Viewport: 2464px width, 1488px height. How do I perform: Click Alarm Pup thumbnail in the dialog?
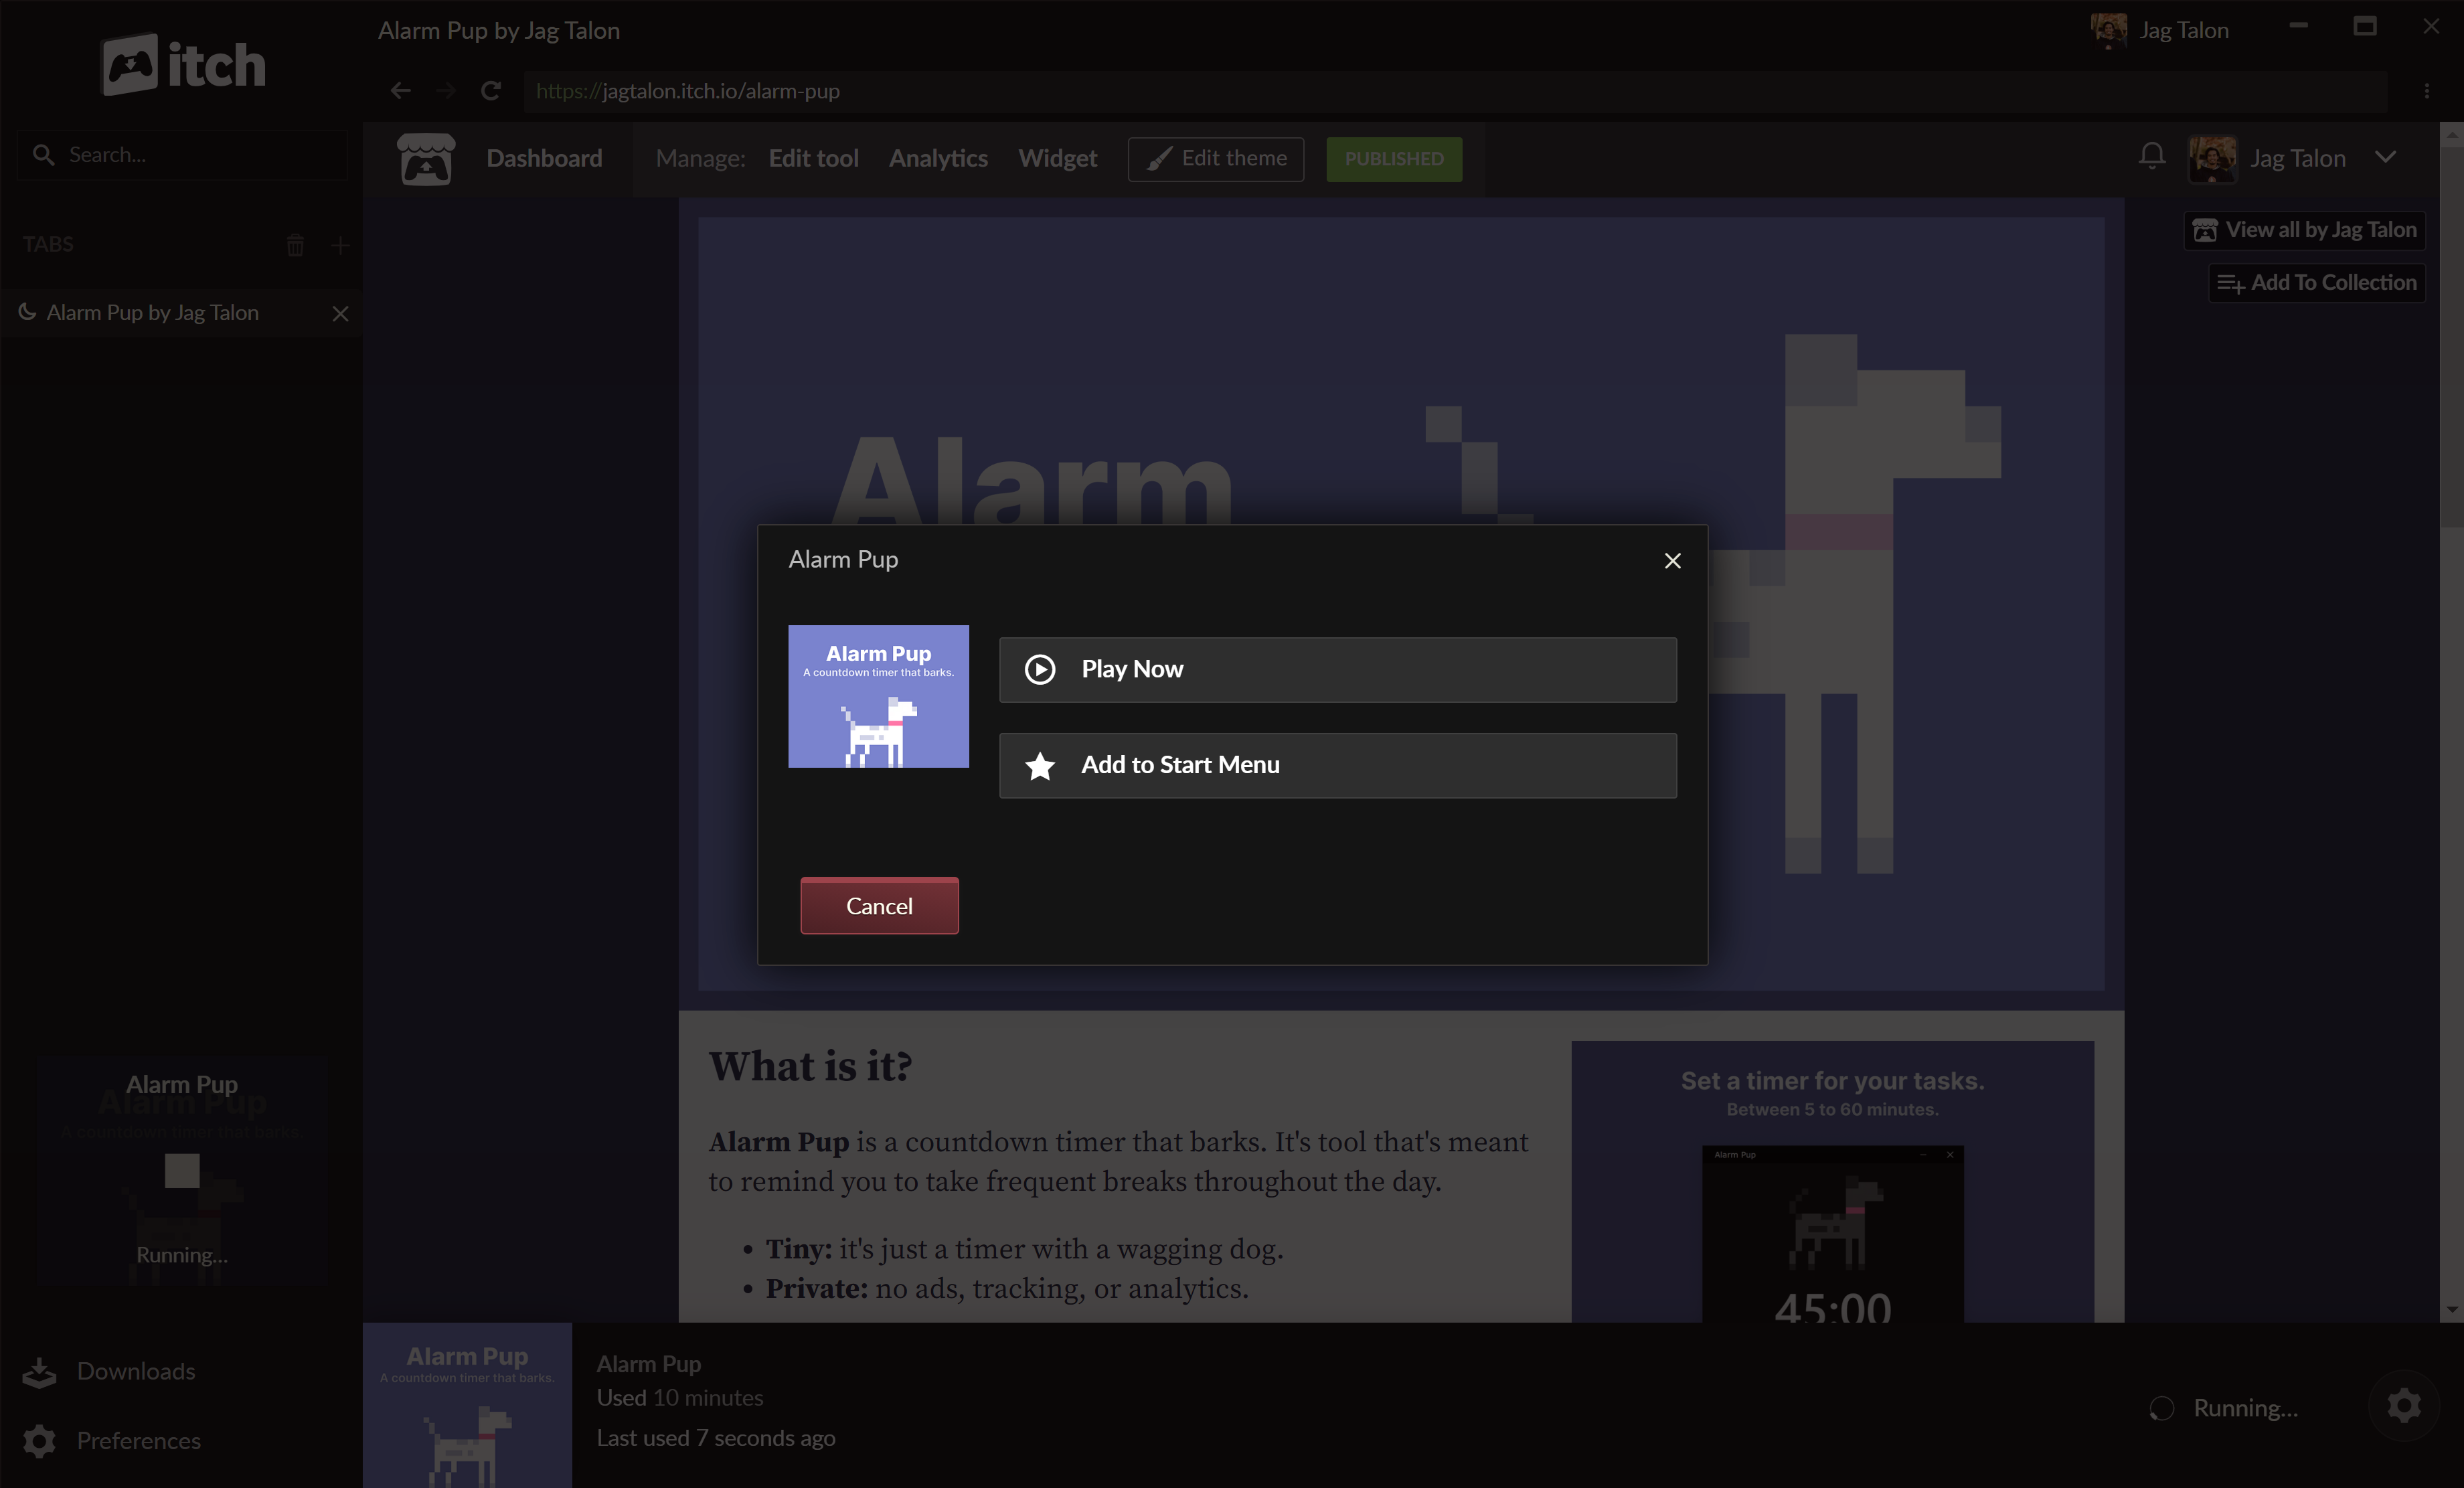pyautogui.click(x=878, y=696)
